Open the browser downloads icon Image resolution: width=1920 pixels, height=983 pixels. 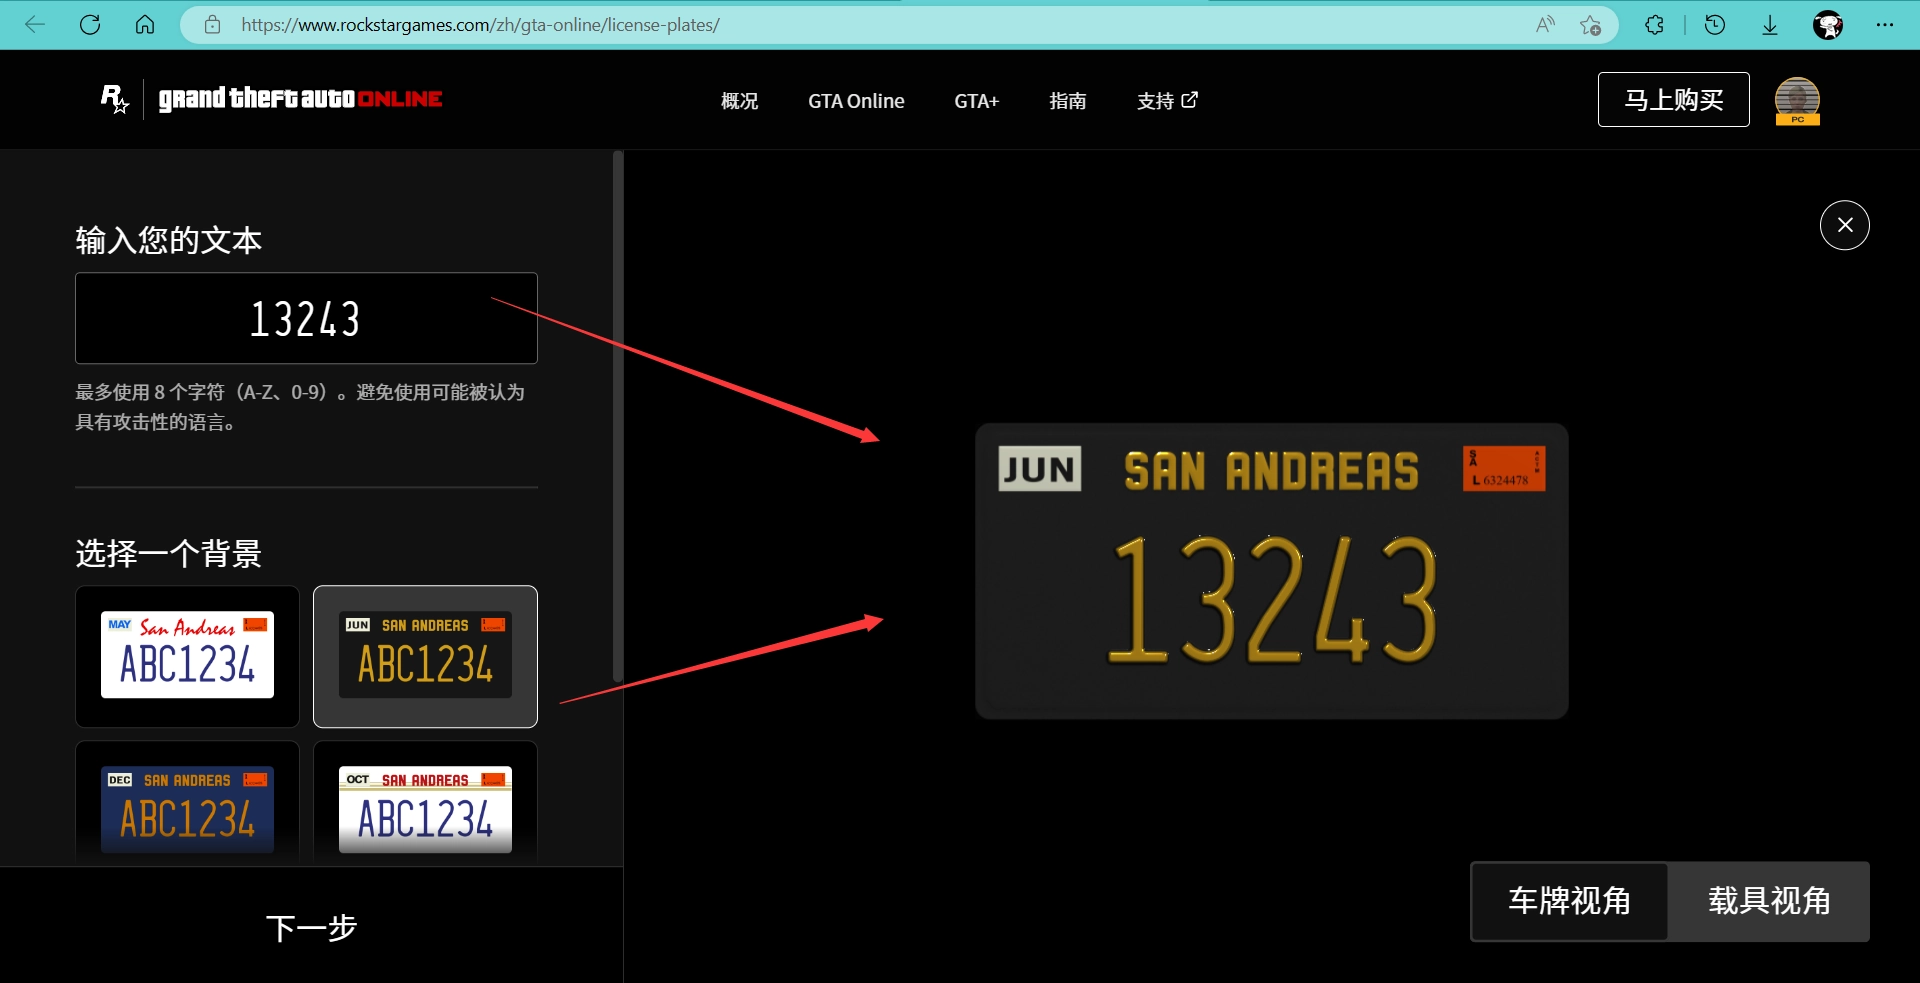click(x=1770, y=25)
